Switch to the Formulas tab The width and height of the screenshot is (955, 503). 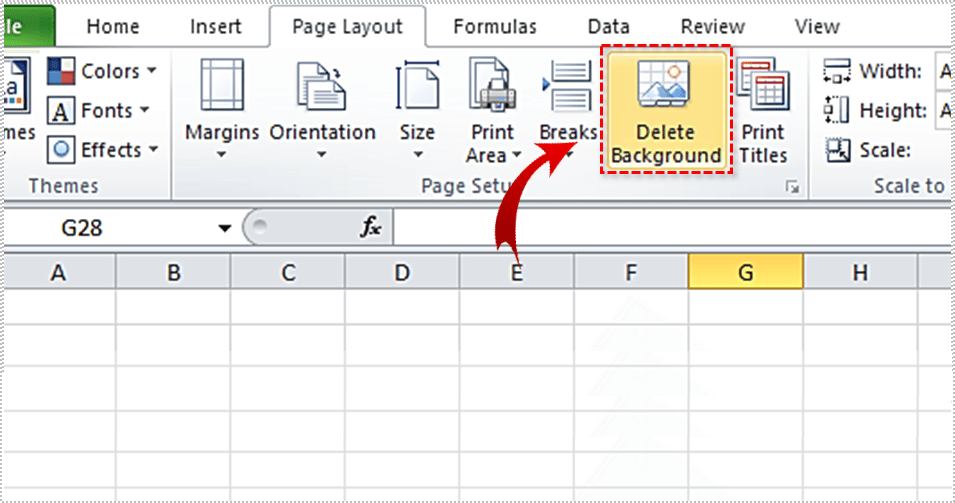(x=494, y=27)
